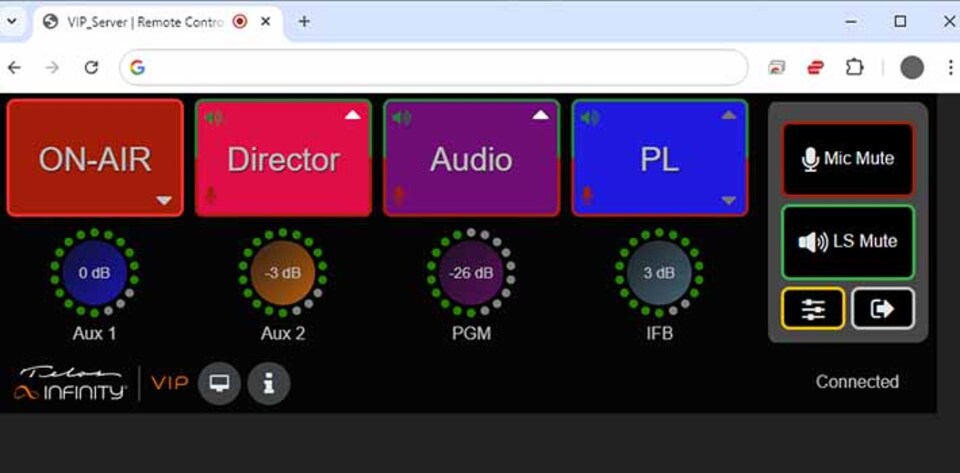Click the Telos Infinity logo
Image resolution: width=960 pixels, height=473 pixels.
coord(70,384)
